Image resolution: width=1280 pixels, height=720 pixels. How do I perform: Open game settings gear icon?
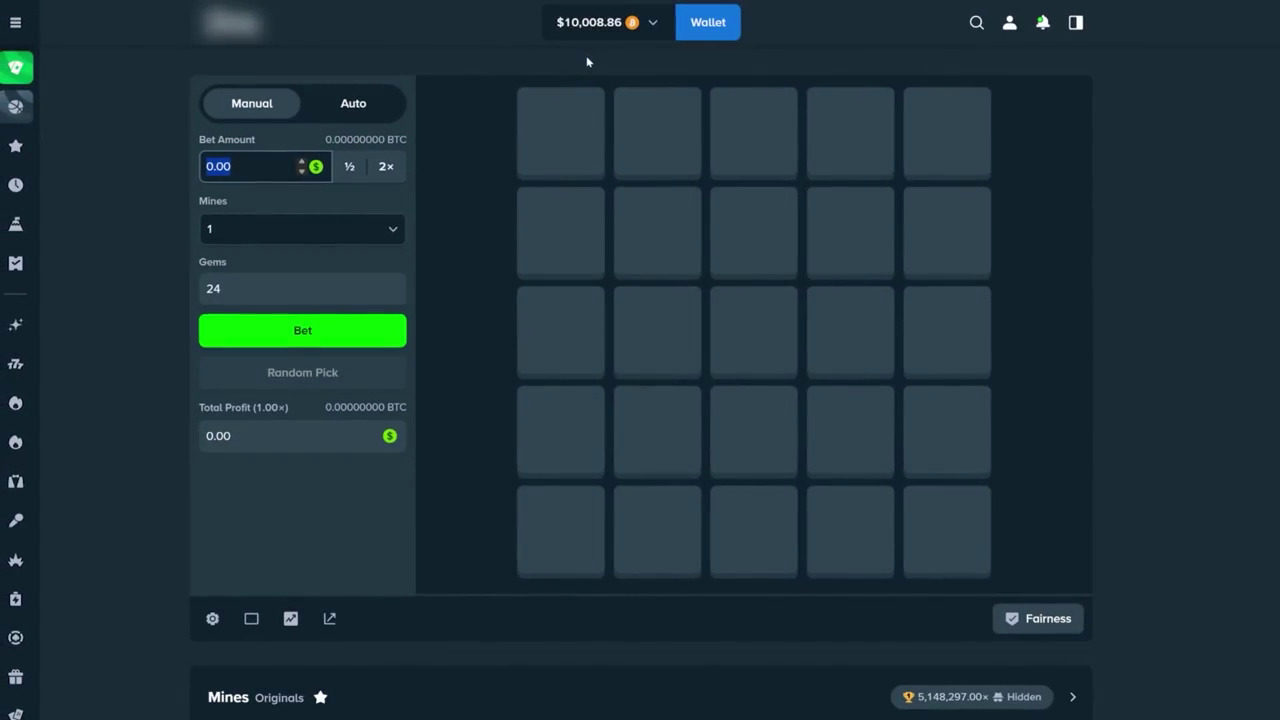click(x=212, y=619)
